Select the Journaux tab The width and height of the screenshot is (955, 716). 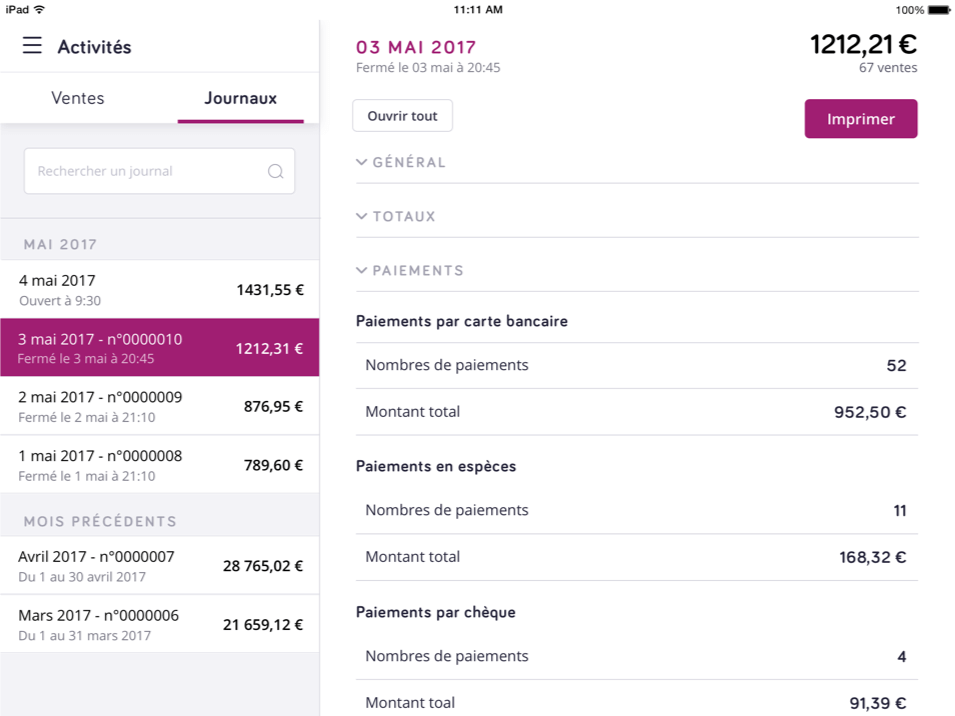click(x=240, y=98)
